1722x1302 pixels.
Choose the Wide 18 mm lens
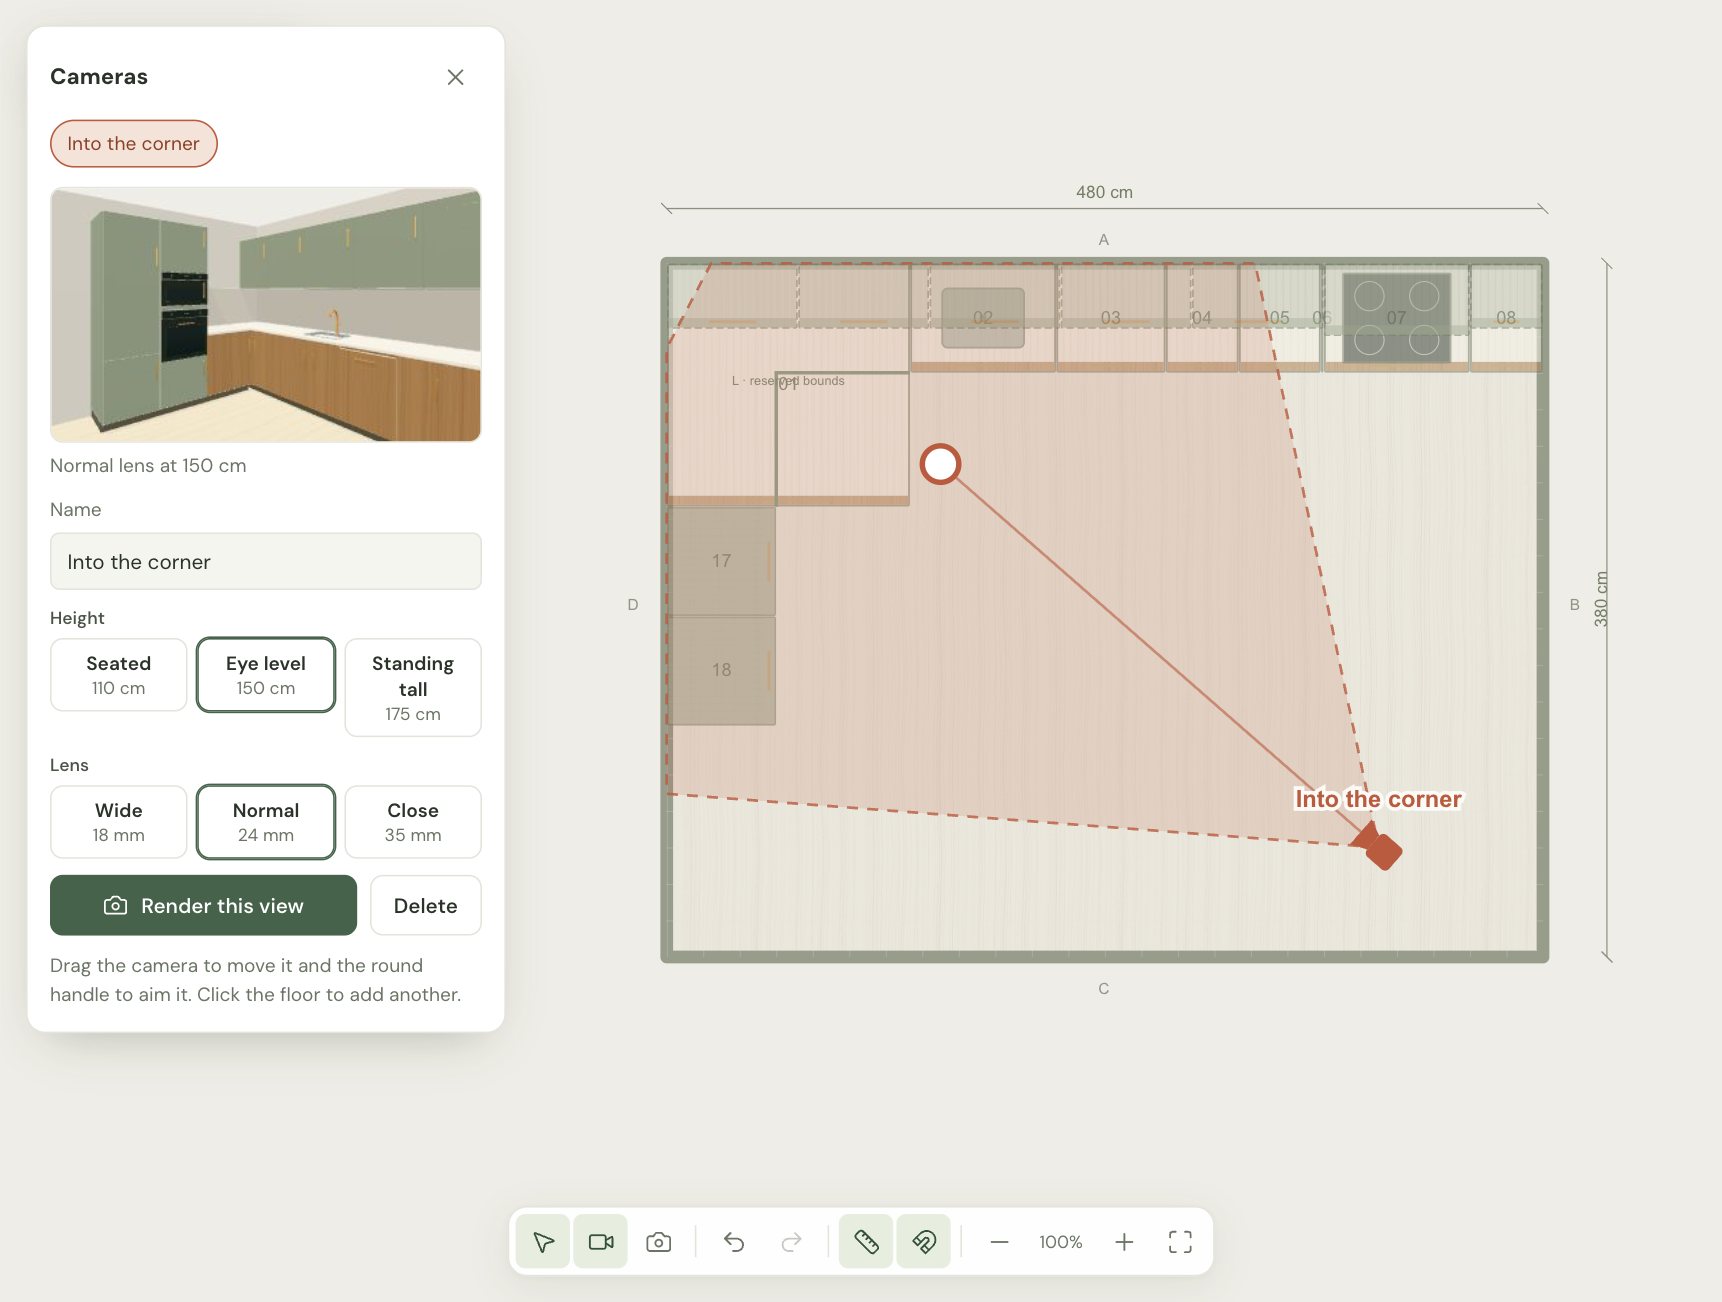(119, 822)
